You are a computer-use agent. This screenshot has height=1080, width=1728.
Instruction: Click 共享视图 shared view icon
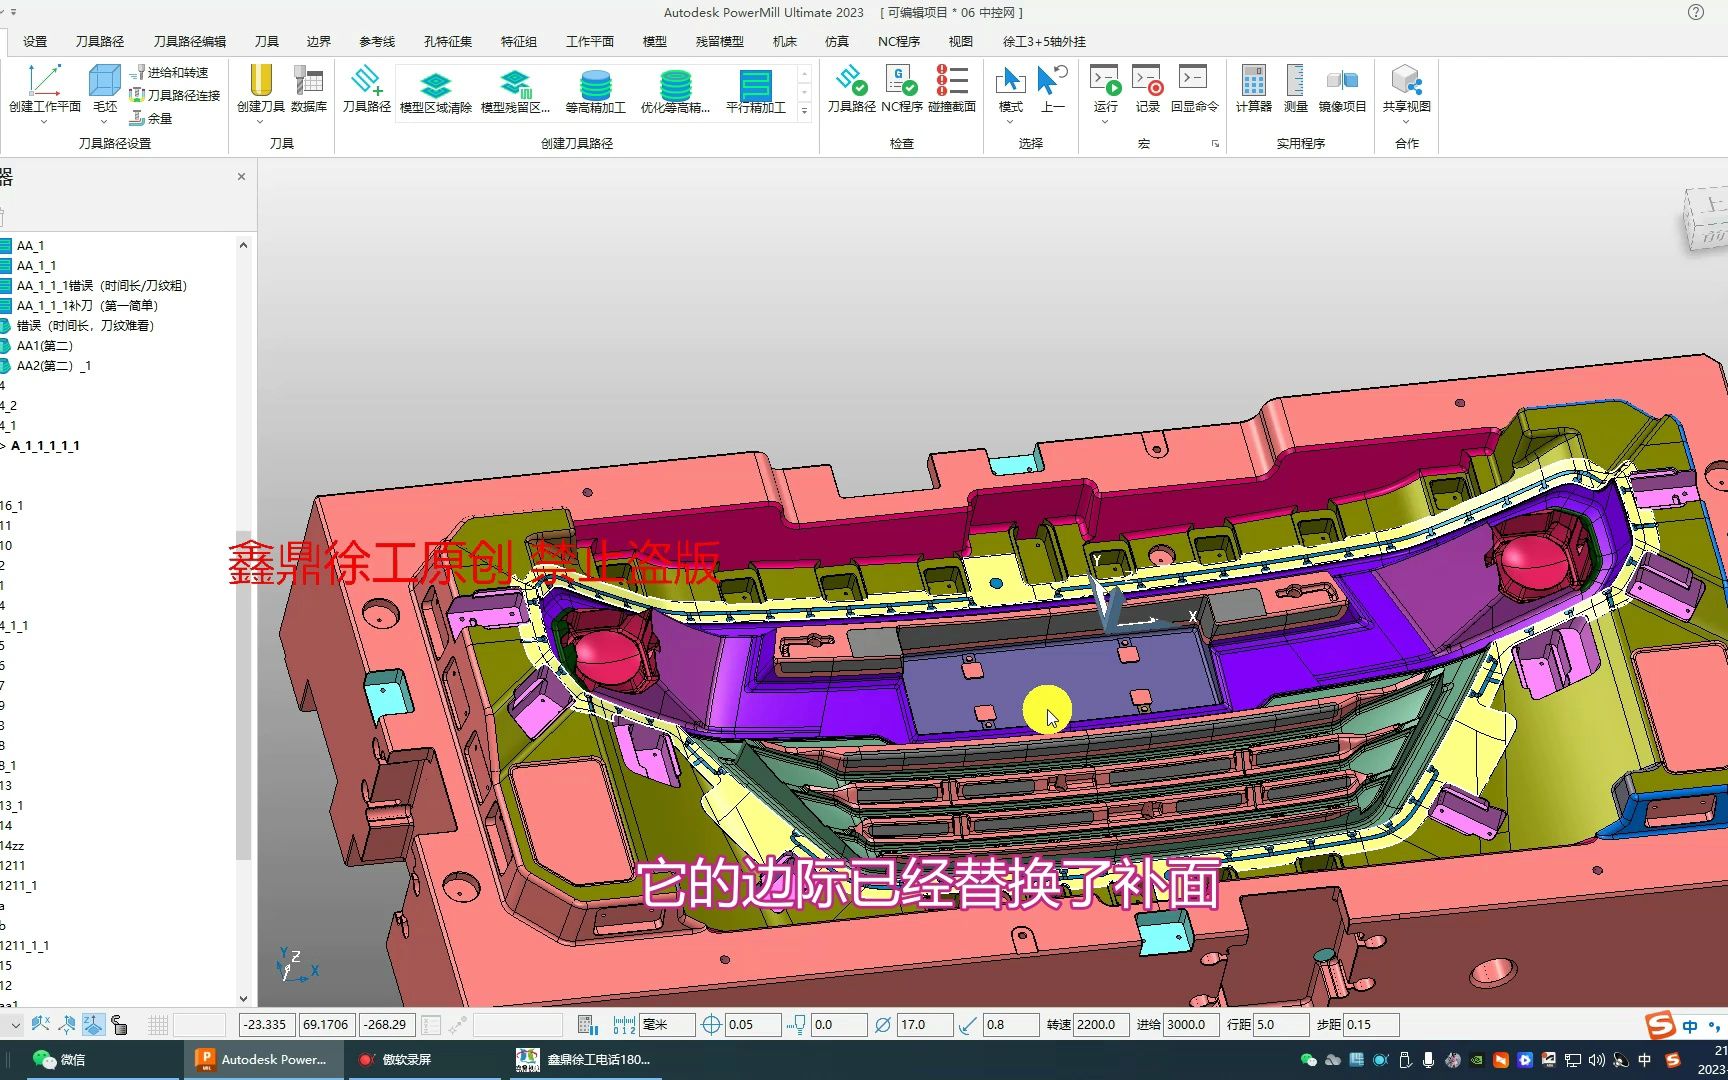click(1406, 80)
